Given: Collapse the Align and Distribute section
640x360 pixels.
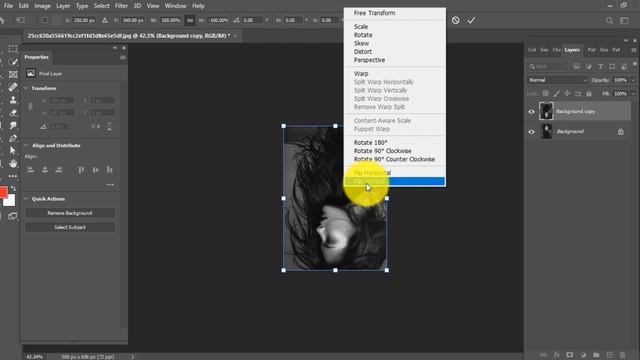Looking at the screenshot, I should tap(26, 145).
